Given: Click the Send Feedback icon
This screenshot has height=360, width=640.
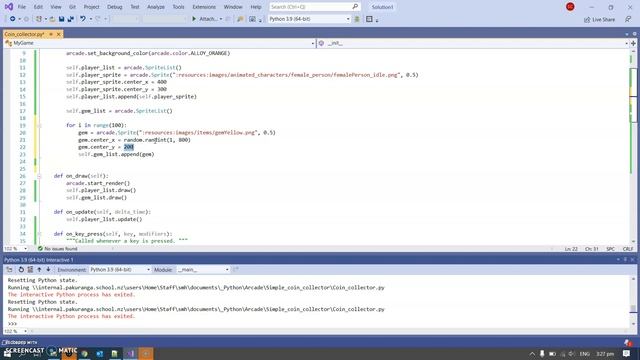Looking at the screenshot, I should pos(628,19).
